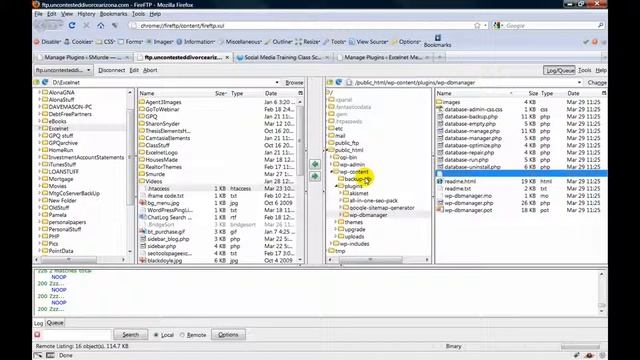The width and height of the screenshot is (640, 360).
Task: Click the search text input field
Action: 76,335
